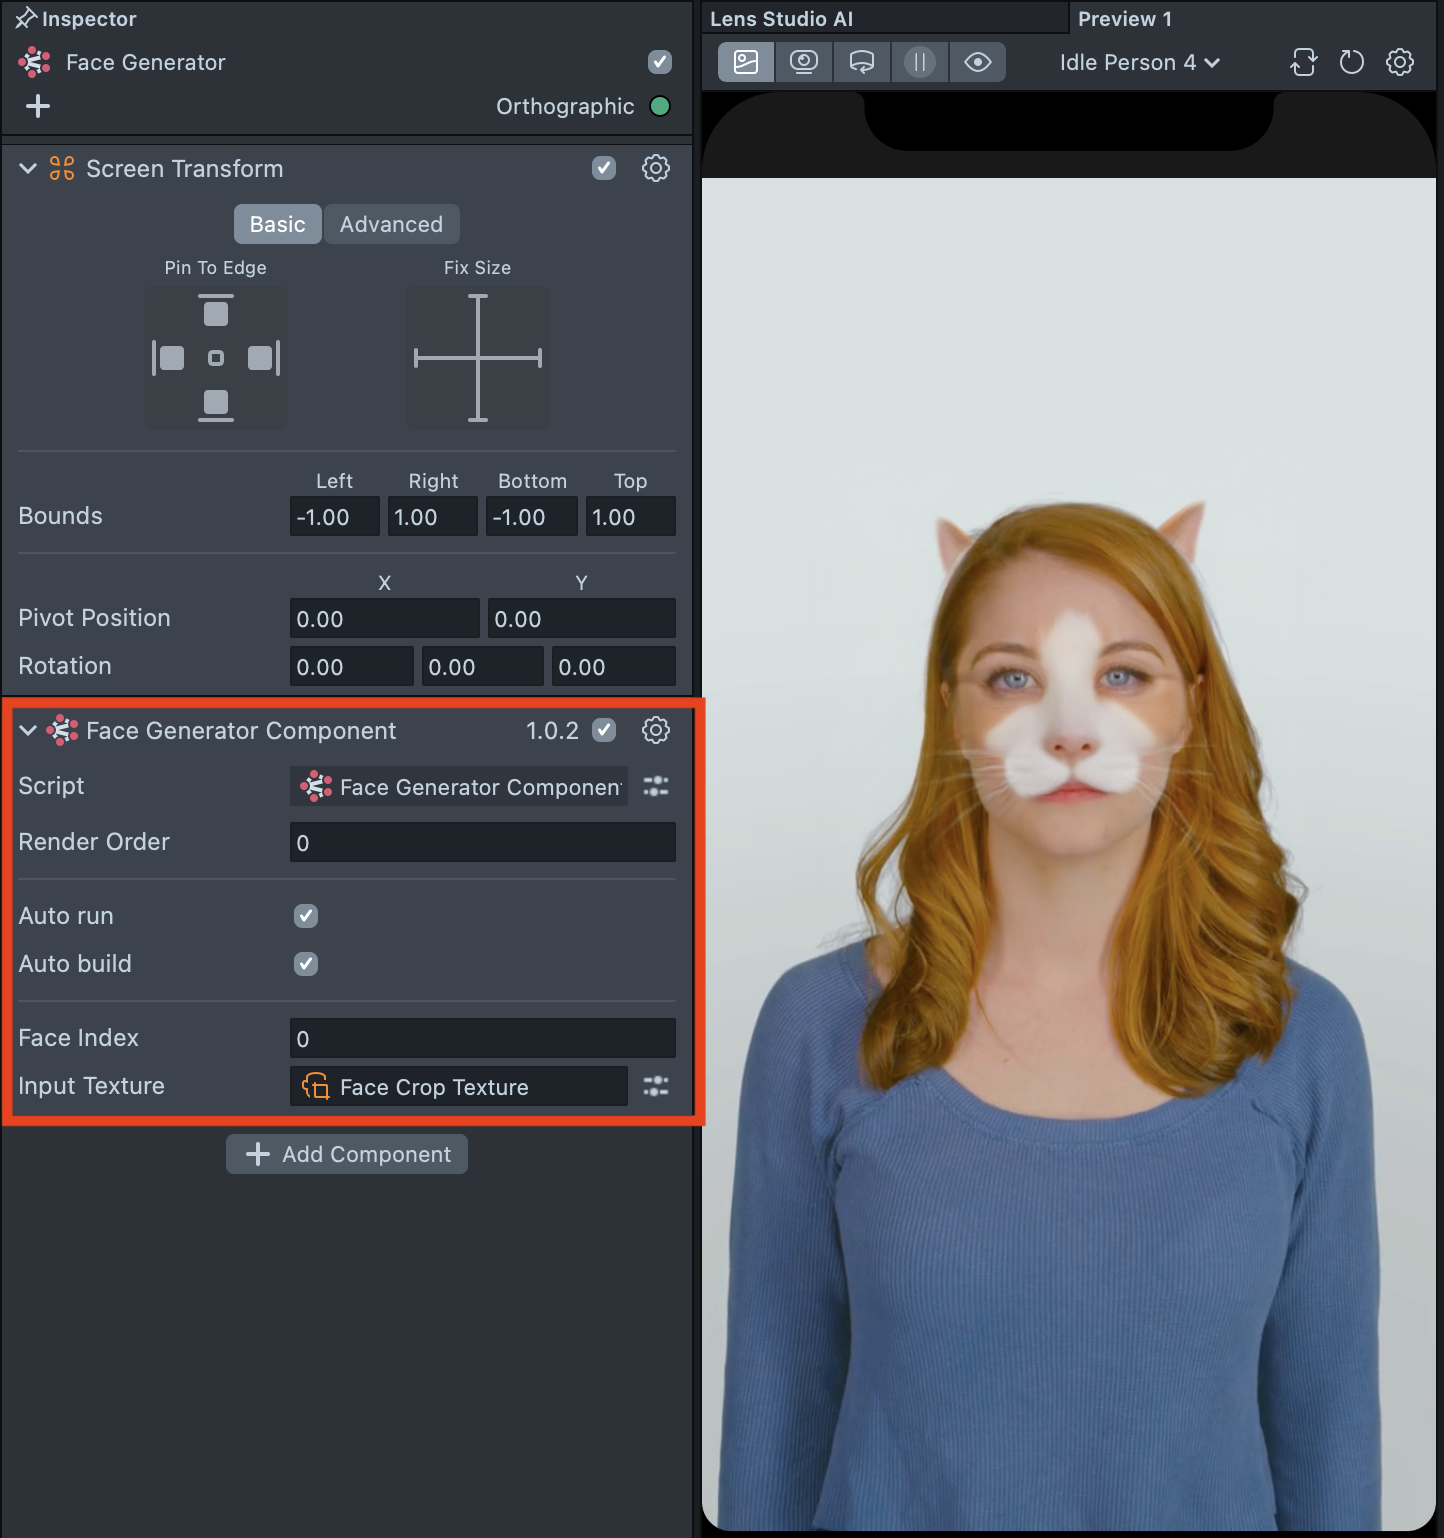Collapse the Screen Transform section

click(x=28, y=169)
